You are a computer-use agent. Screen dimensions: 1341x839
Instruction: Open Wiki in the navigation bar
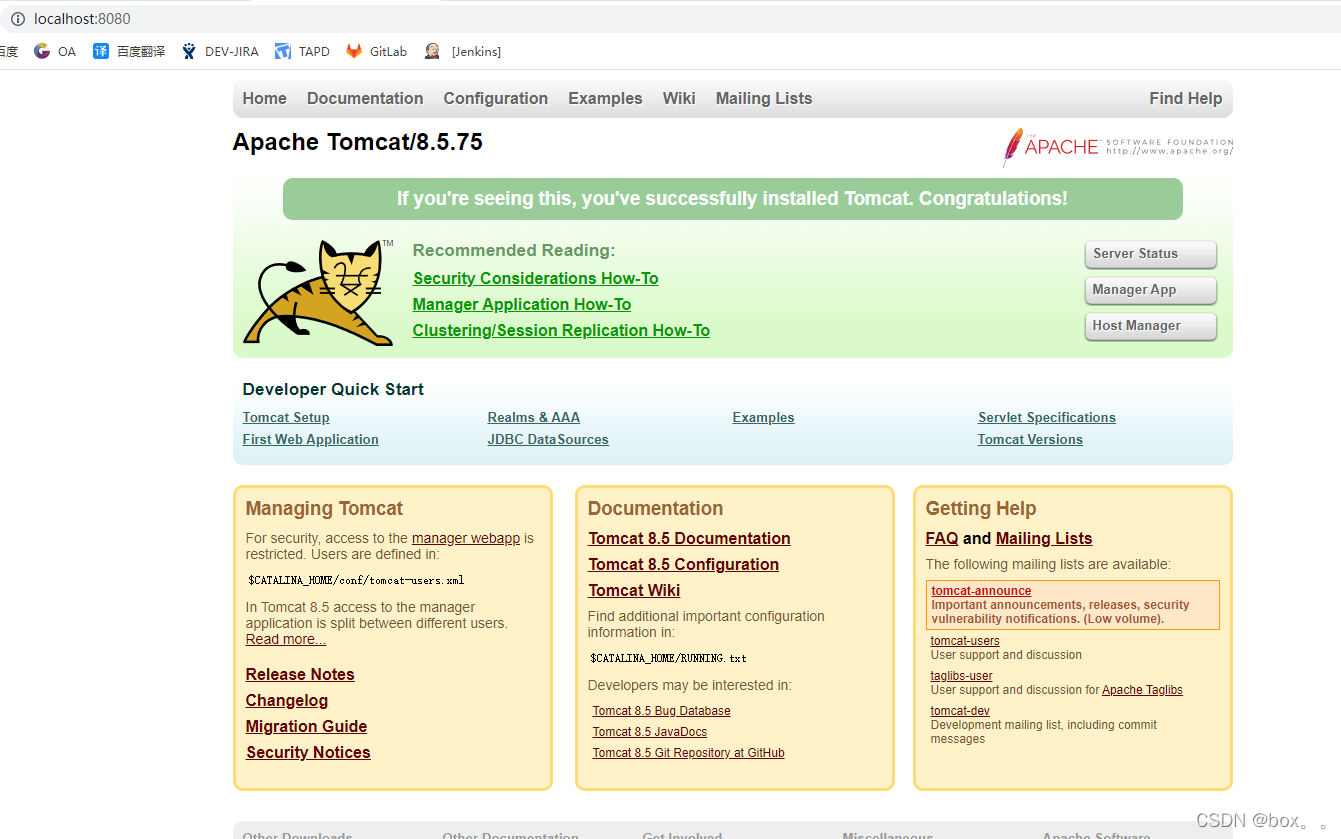pyautogui.click(x=679, y=98)
